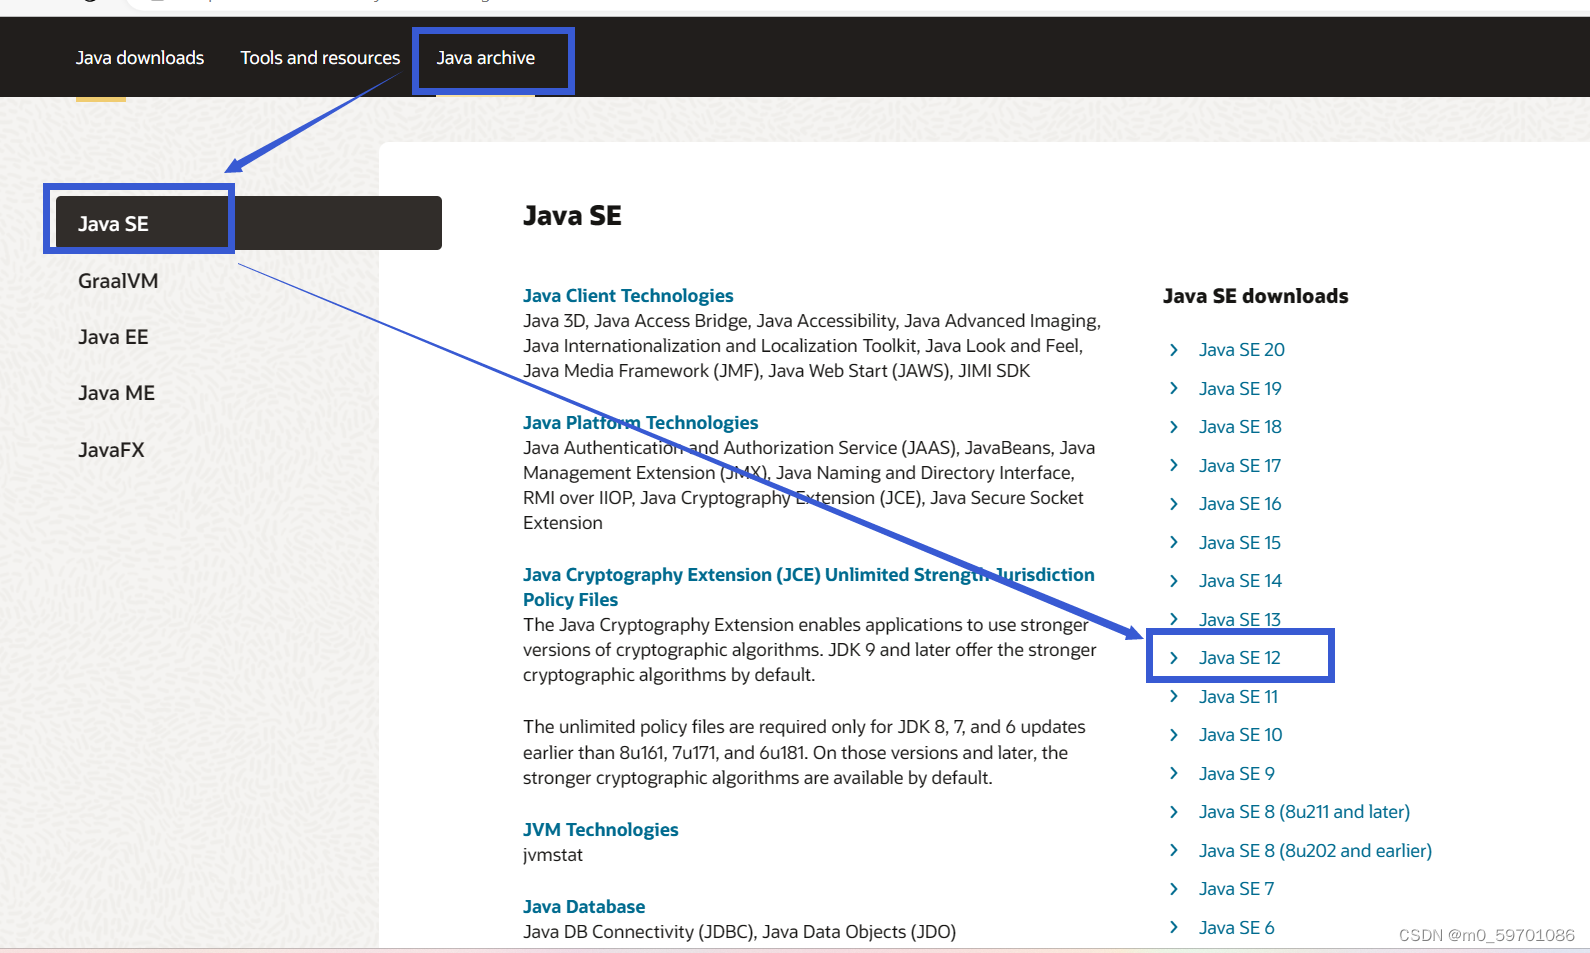The width and height of the screenshot is (1590, 953).
Task: Select the Java archive tab
Action: [x=486, y=58]
